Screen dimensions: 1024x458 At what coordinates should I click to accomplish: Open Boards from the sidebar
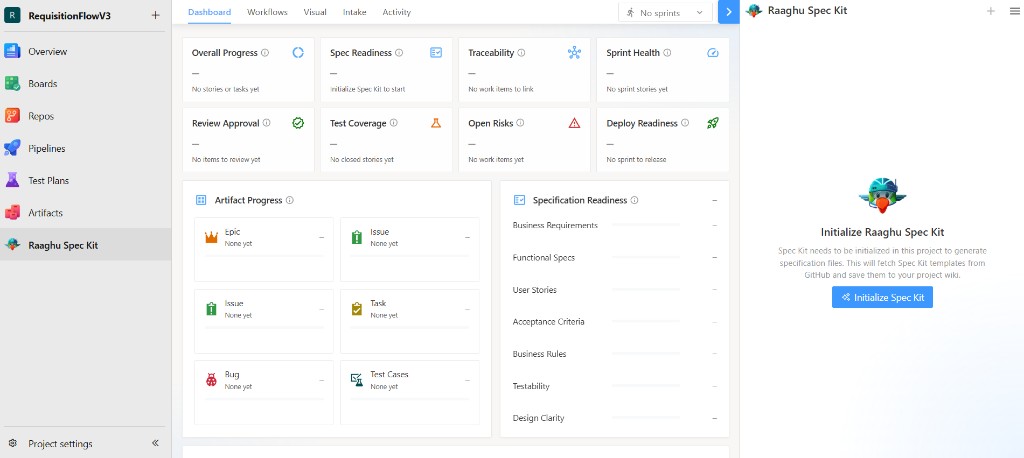click(86, 84)
